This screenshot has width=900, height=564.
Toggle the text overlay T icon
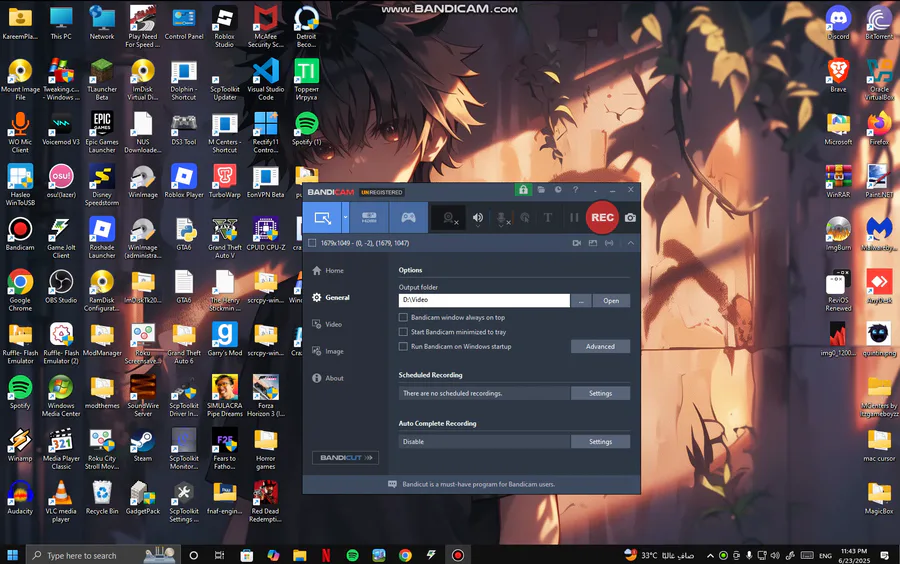pos(548,217)
